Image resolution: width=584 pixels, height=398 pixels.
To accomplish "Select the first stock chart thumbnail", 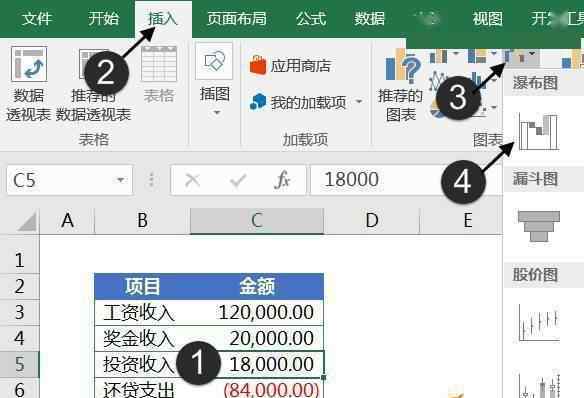I will pos(539,322).
